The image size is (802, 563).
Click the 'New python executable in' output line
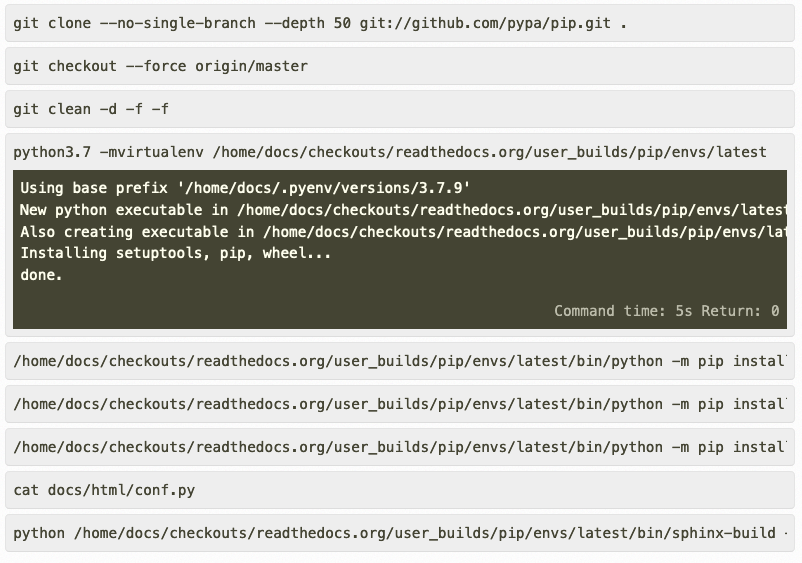pyautogui.click(x=403, y=210)
